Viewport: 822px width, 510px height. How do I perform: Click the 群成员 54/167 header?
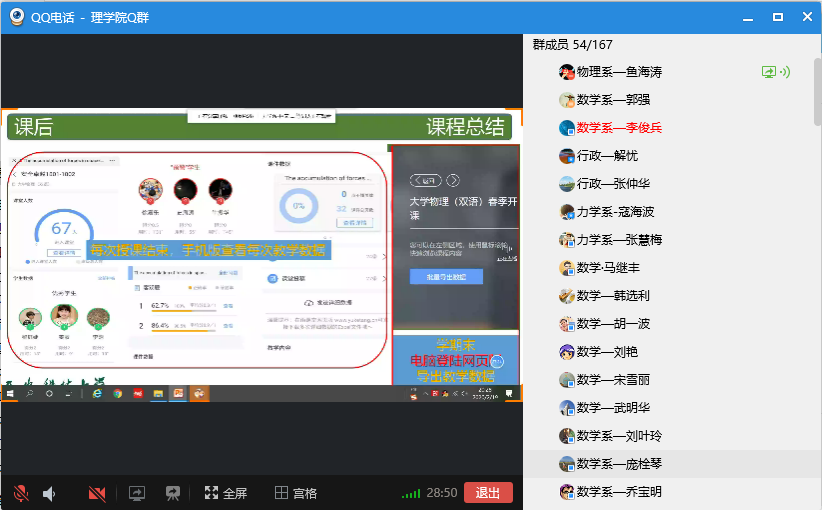pyautogui.click(x=572, y=45)
